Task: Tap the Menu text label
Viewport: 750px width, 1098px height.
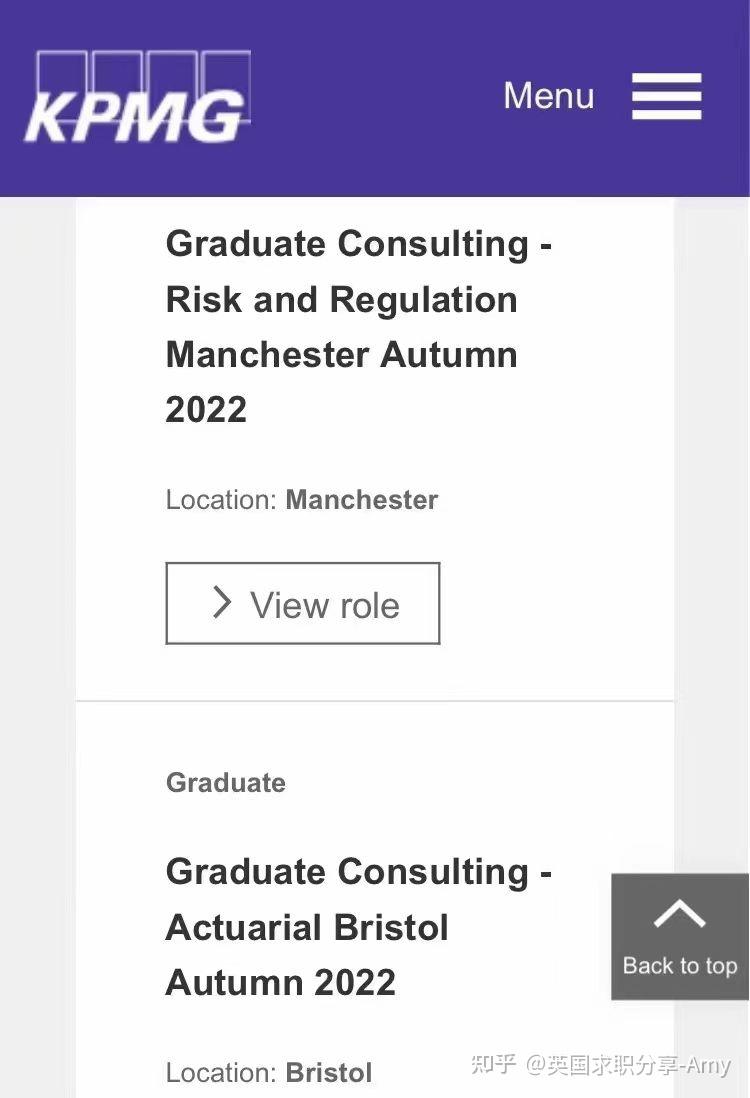Action: pos(548,96)
